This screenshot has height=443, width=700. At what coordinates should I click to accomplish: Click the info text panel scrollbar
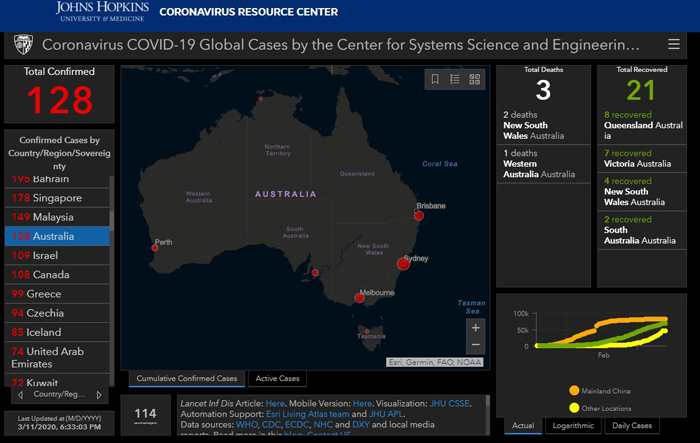[x=487, y=401]
